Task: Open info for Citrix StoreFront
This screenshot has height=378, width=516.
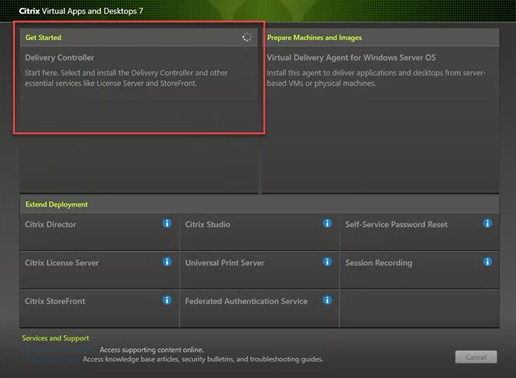Action: [x=167, y=300]
